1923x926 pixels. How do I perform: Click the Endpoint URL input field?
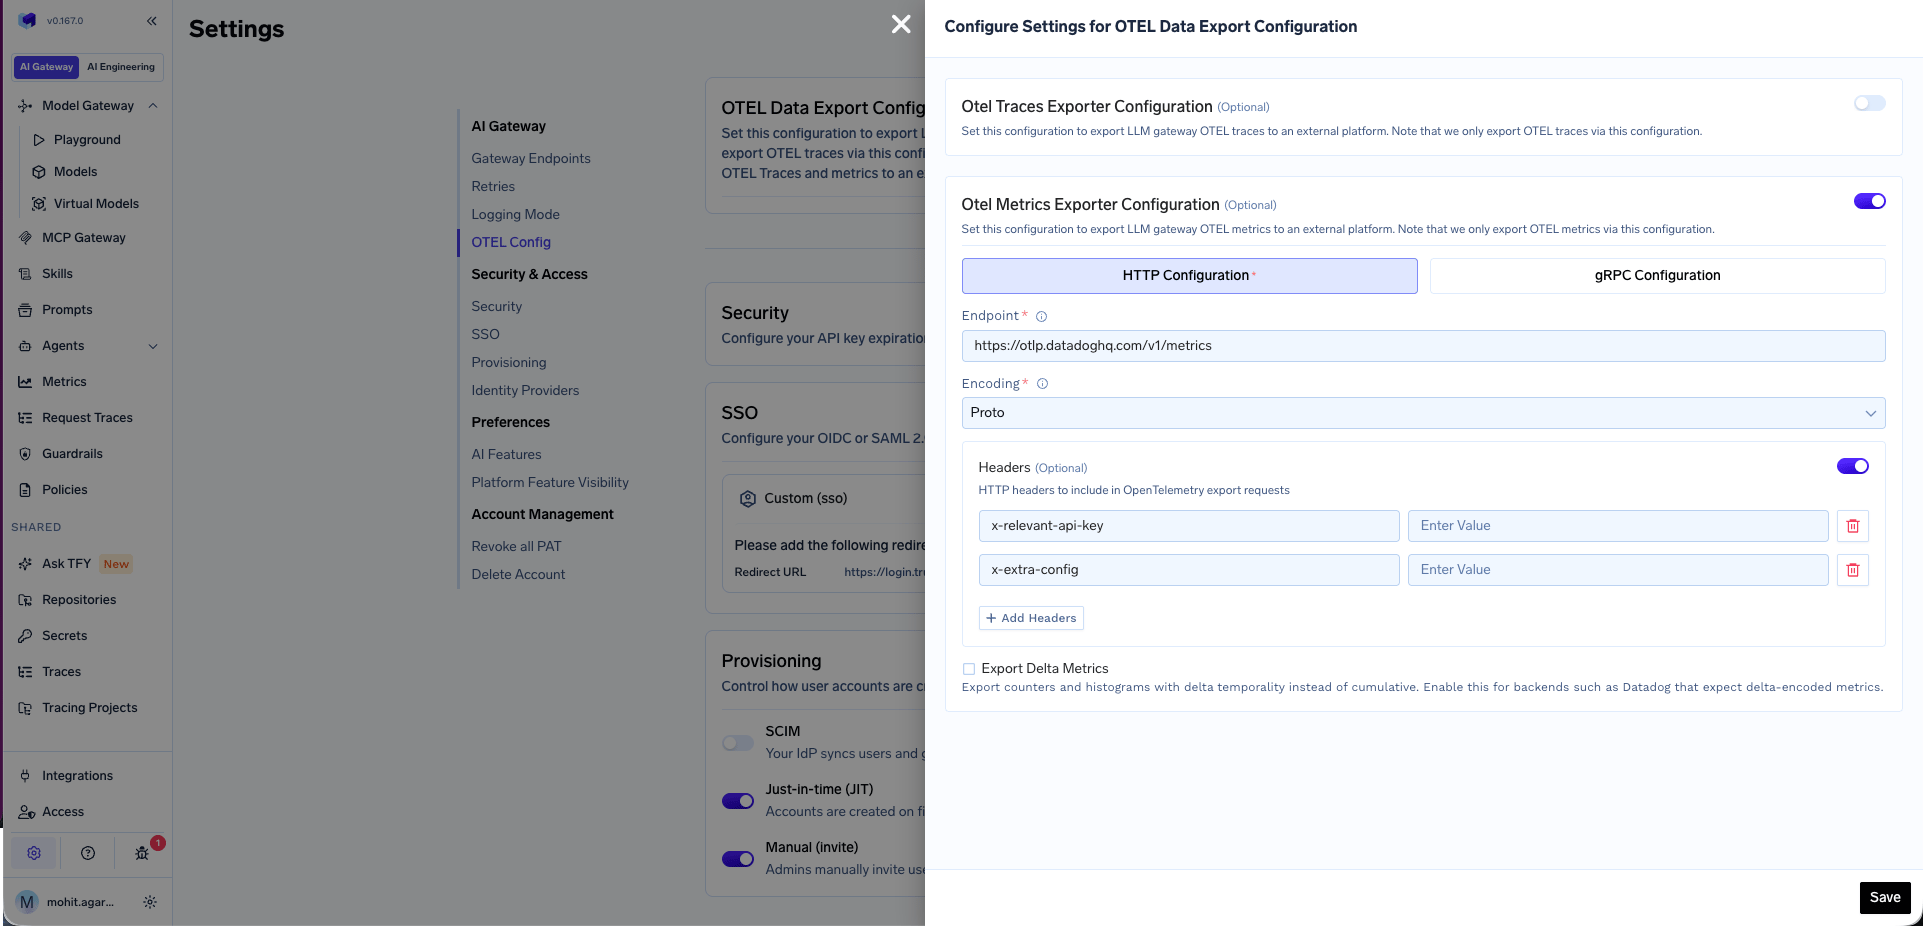click(x=1423, y=346)
